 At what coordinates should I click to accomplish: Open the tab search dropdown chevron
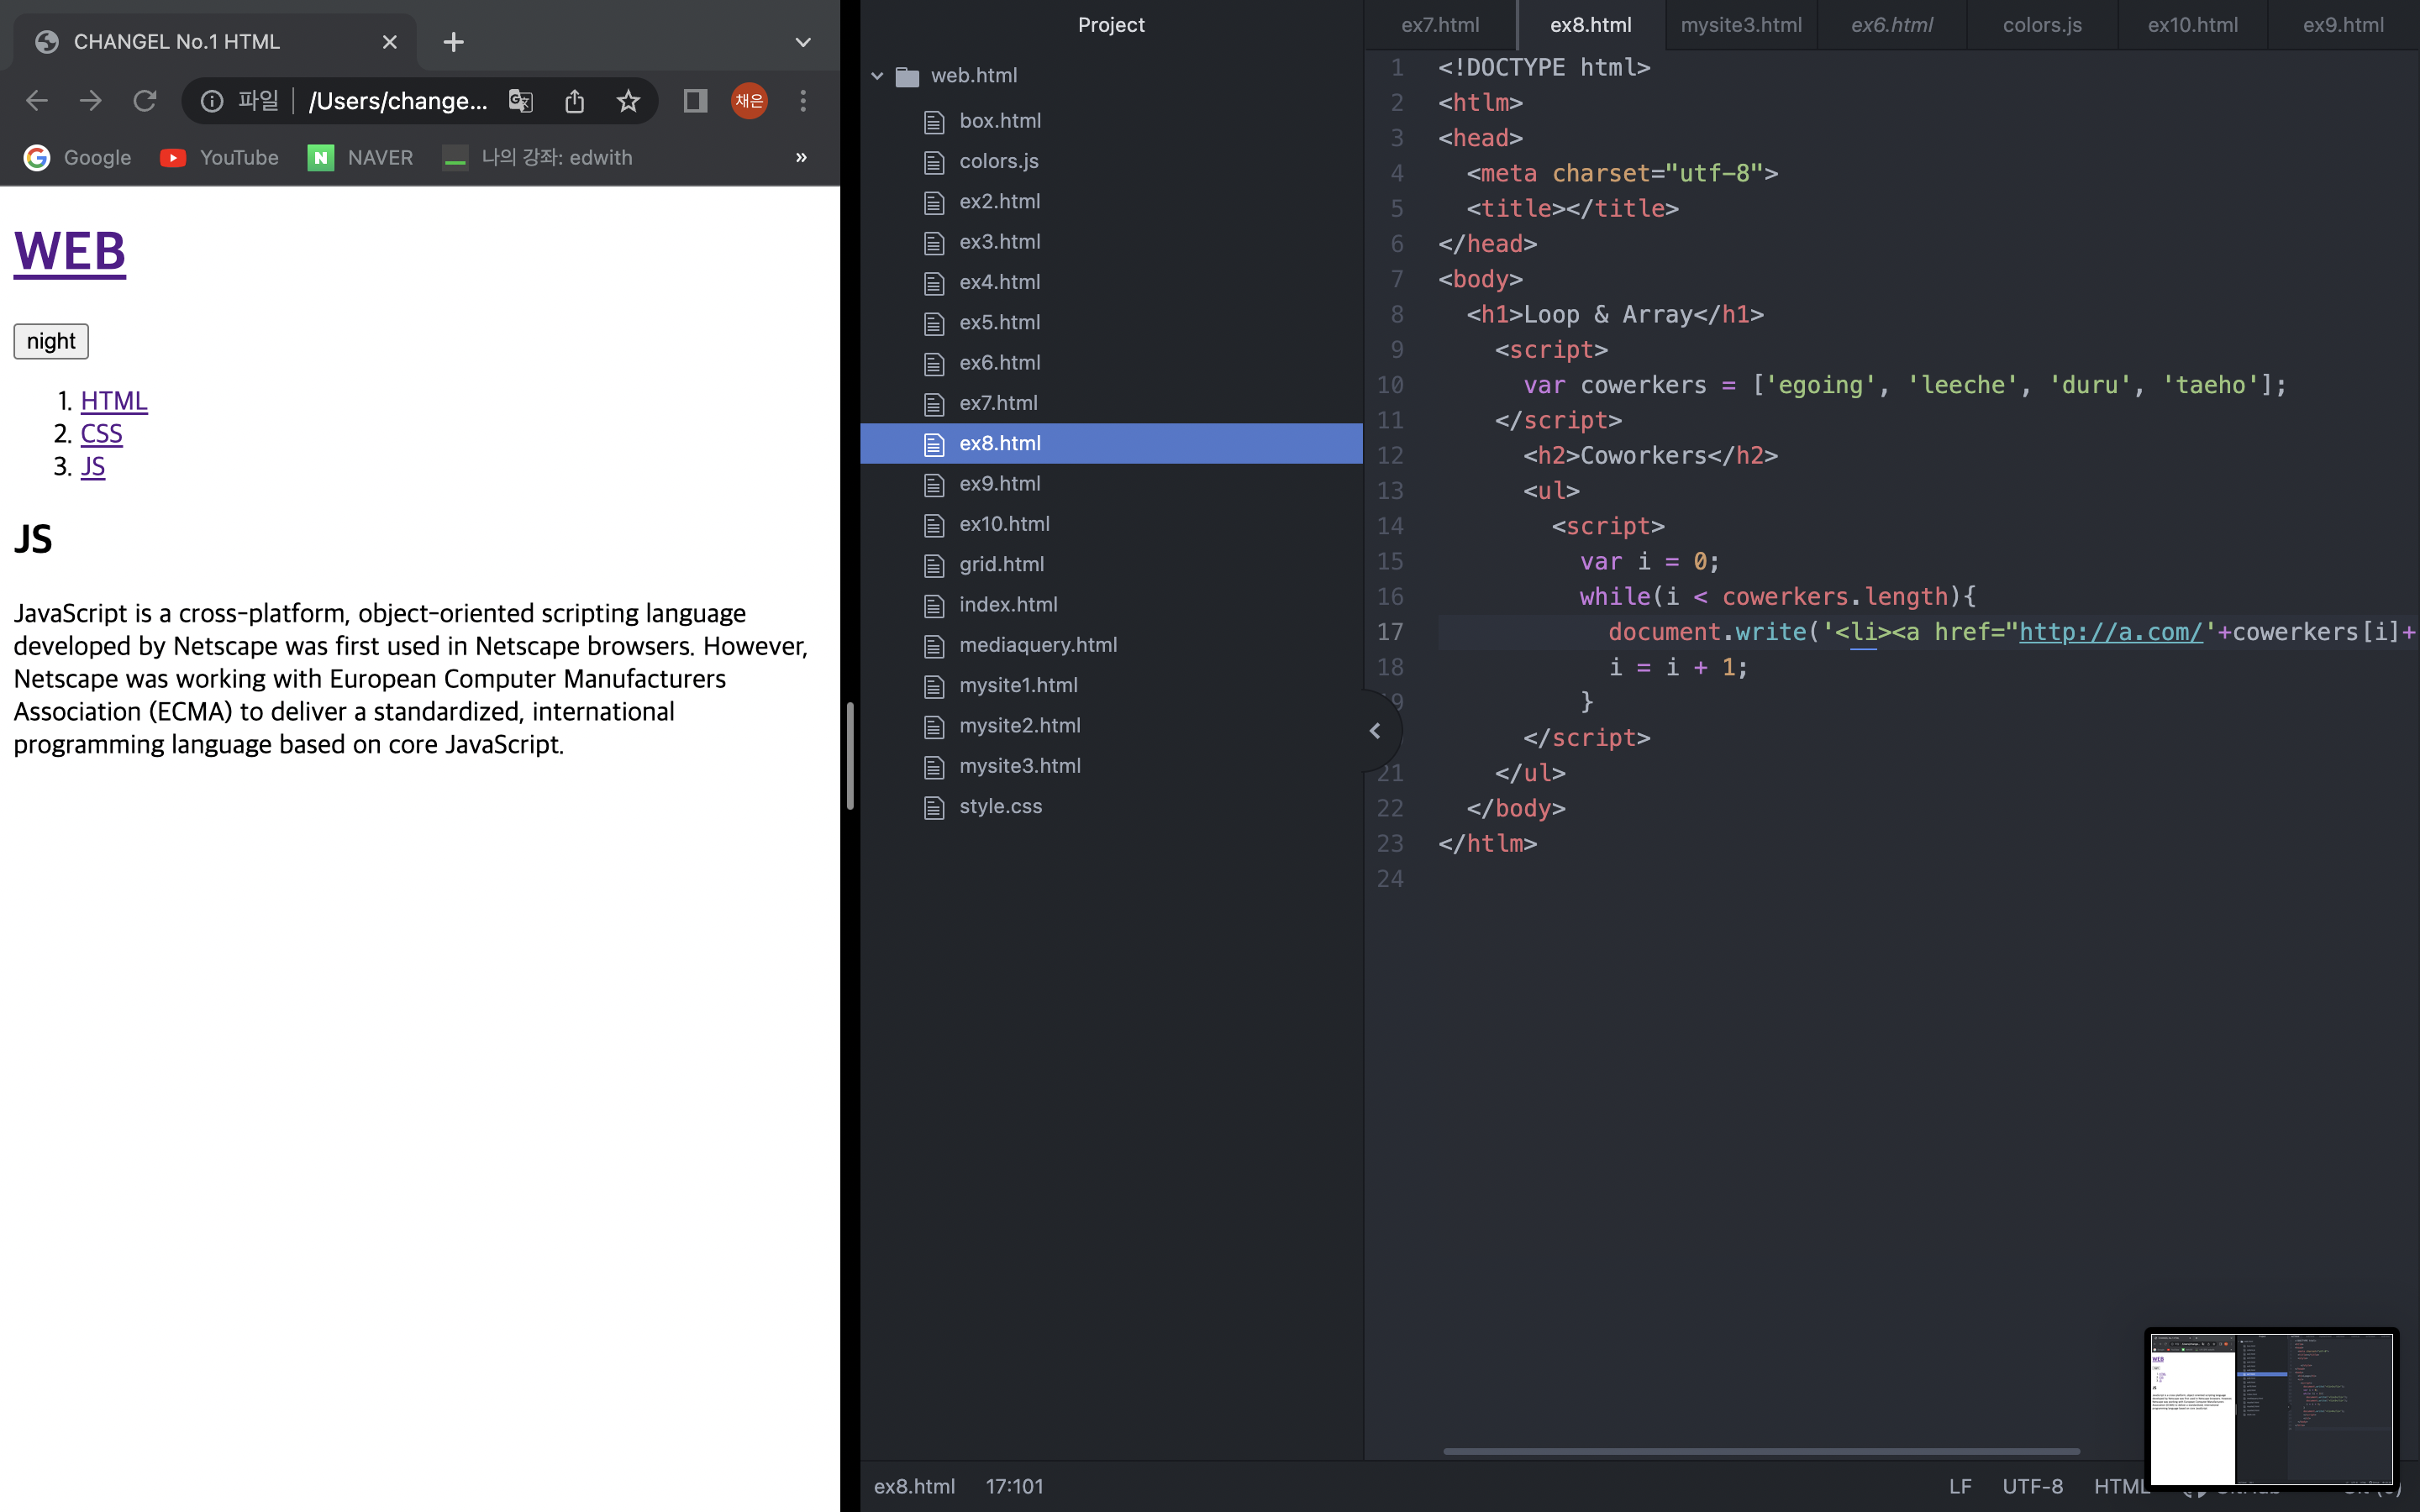point(803,42)
